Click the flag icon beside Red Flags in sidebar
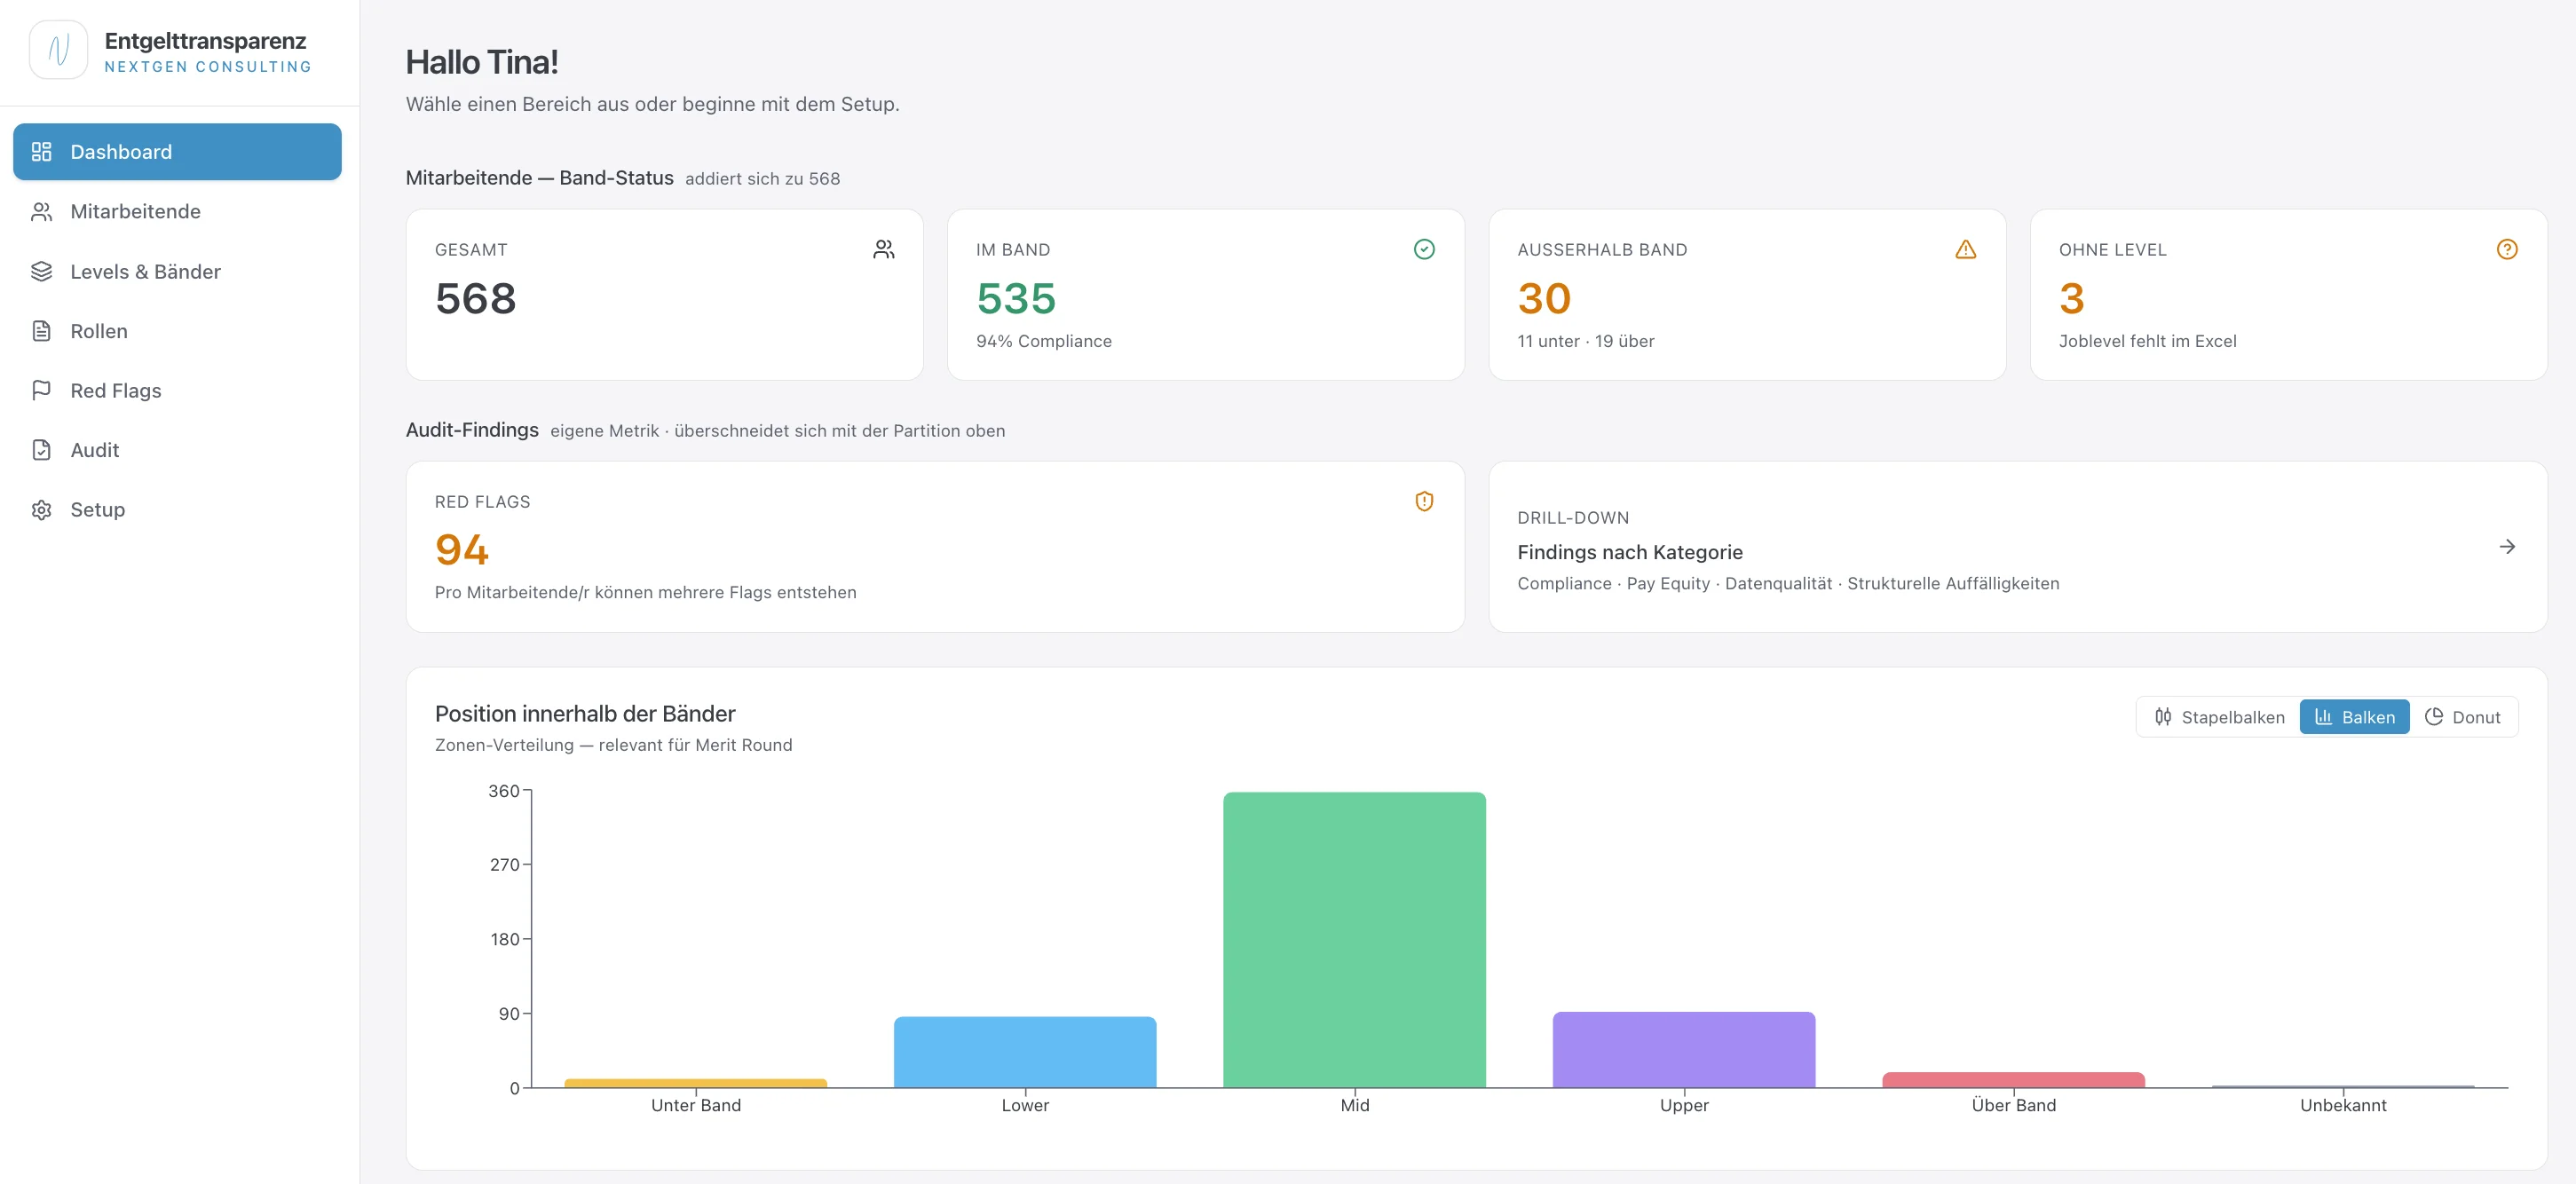2576x1184 pixels. (41, 390)
